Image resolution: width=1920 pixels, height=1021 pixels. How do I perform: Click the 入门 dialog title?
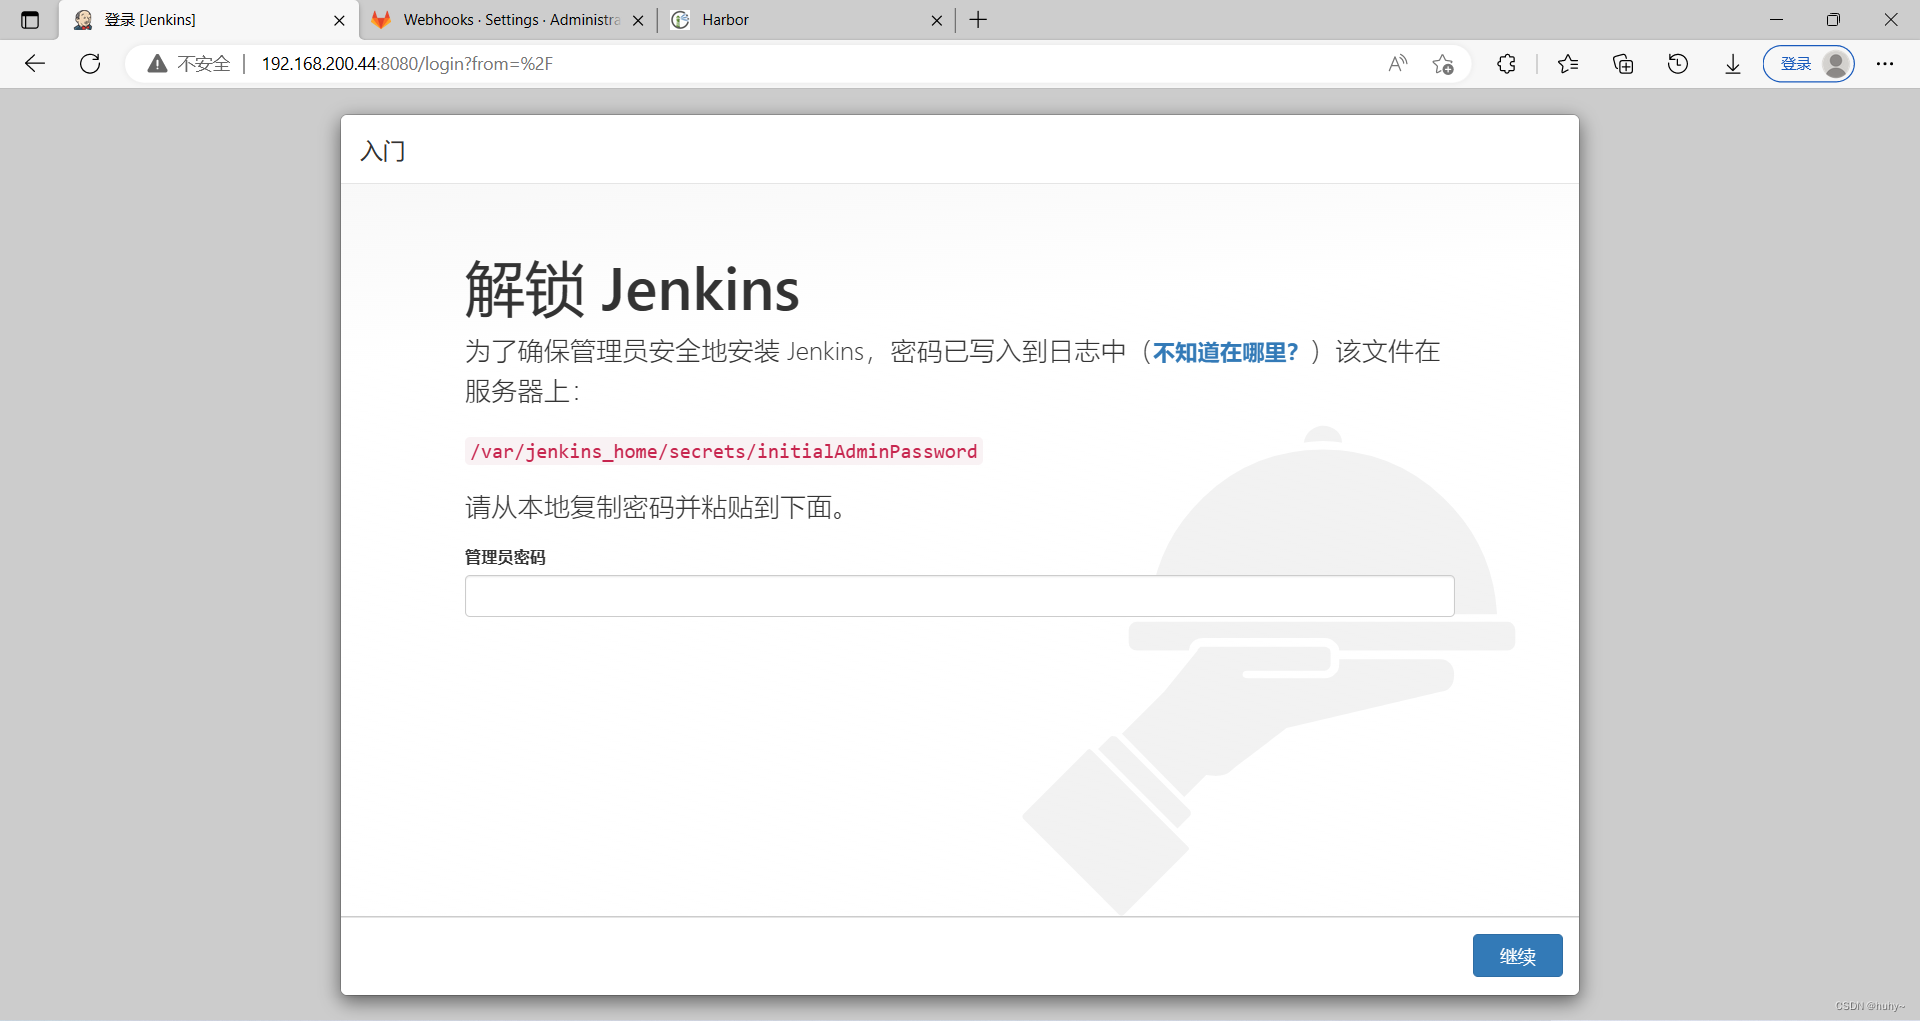click(383, 151)
